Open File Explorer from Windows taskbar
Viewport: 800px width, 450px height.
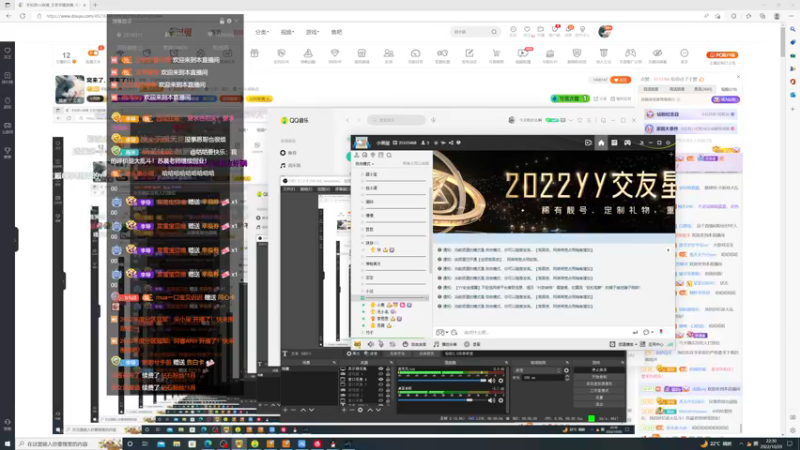[177, 444]
